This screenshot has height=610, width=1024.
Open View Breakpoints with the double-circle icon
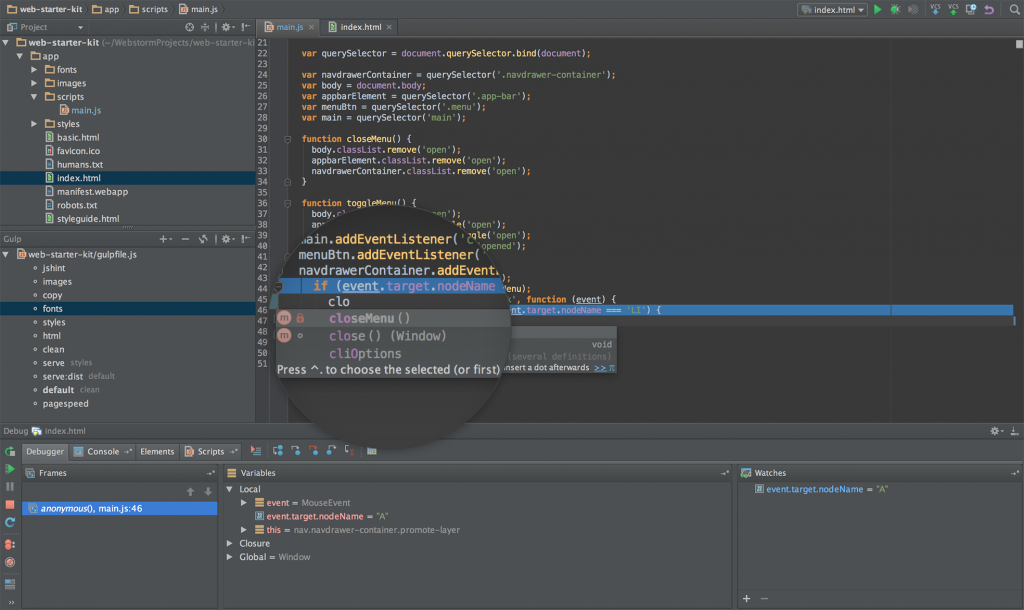pyautogui.click(x=9, y=545)
